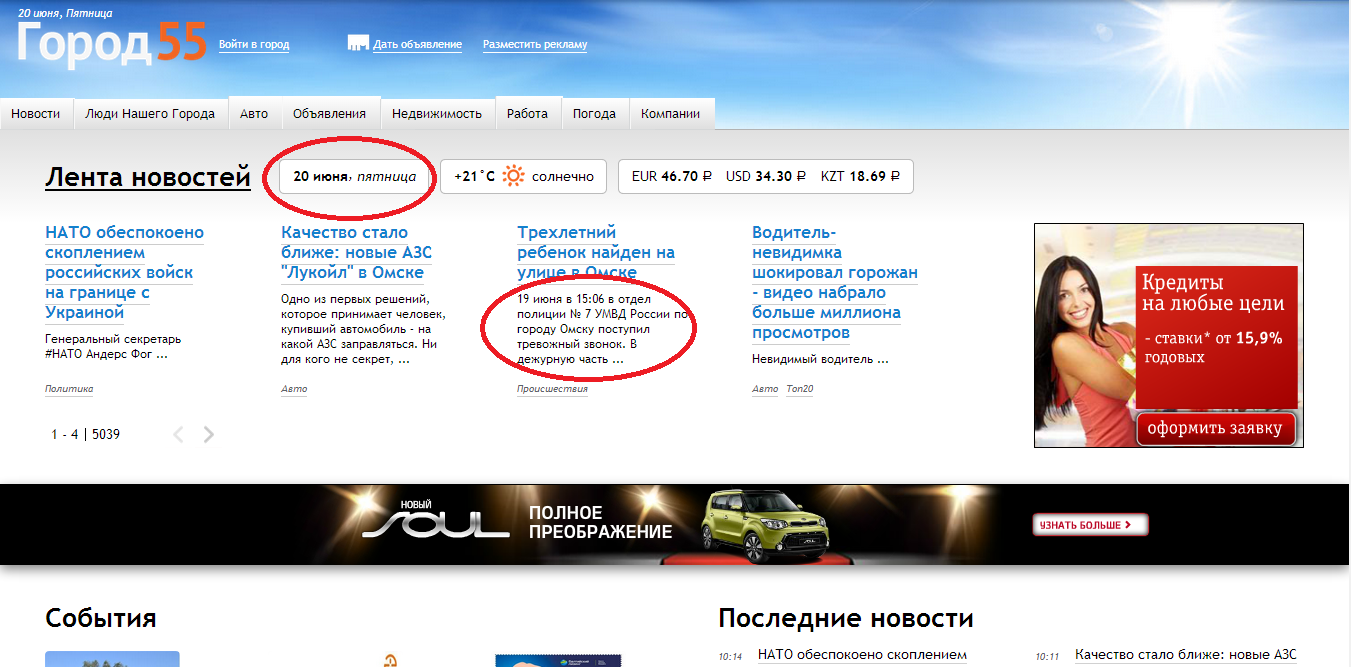The height and width of the screenshot is (667, 1351).
Task: Open Лента новостей heading link
Action: (x=148, y=178)
